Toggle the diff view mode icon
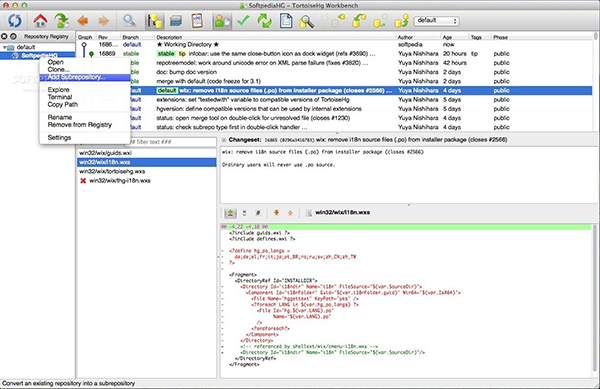Screen dimensions: 600x389 pos(230,213)
